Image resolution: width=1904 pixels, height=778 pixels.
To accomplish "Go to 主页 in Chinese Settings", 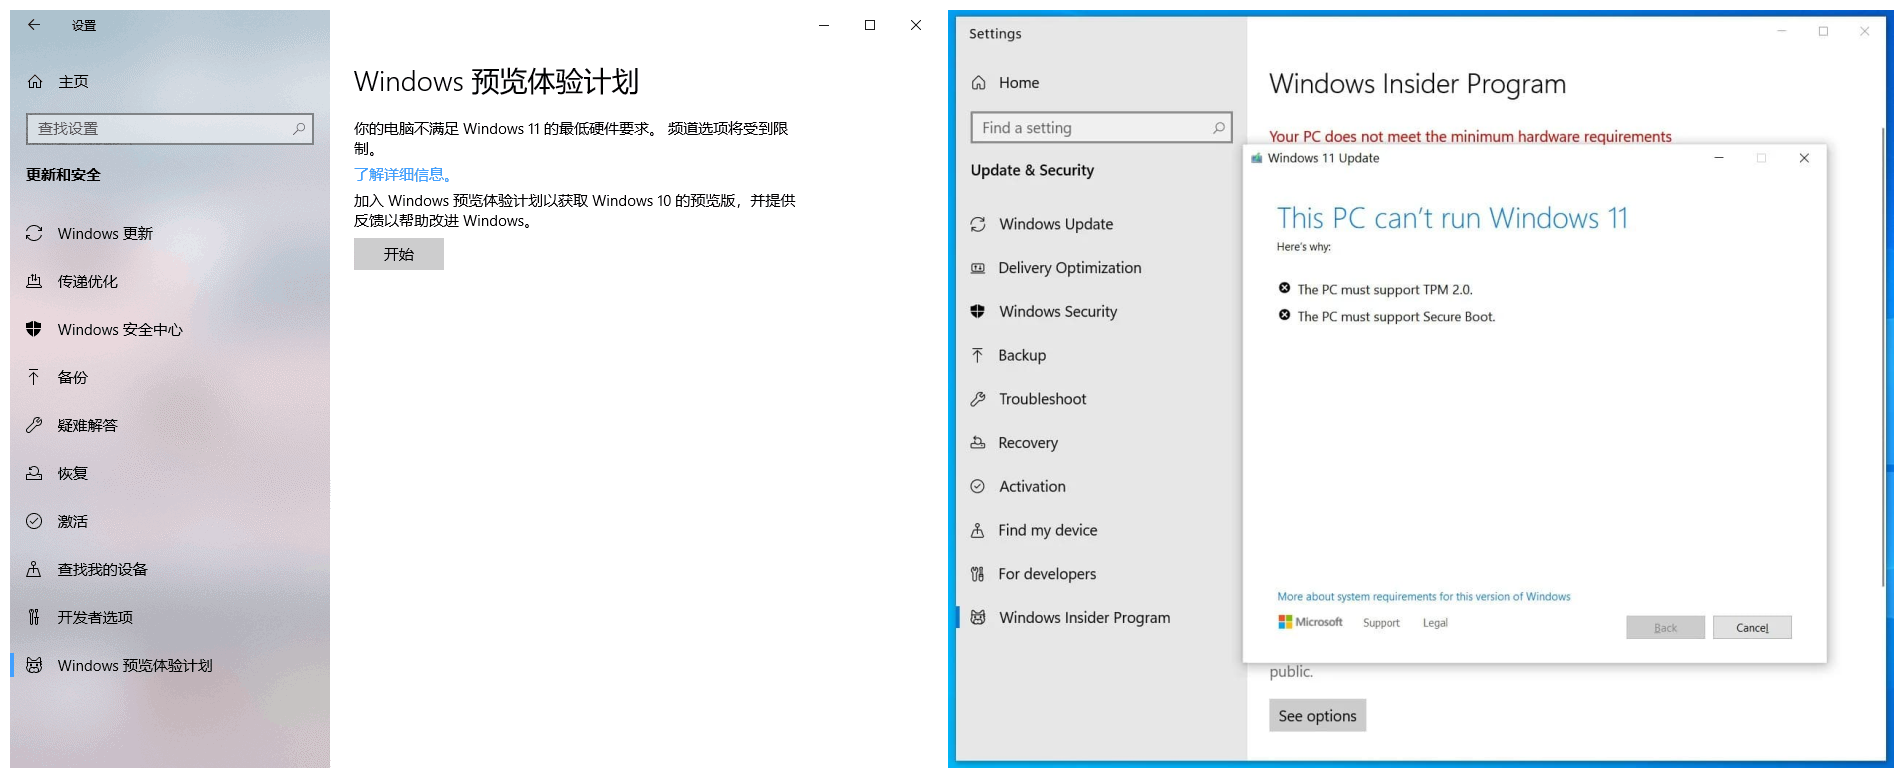I will 73,82.
